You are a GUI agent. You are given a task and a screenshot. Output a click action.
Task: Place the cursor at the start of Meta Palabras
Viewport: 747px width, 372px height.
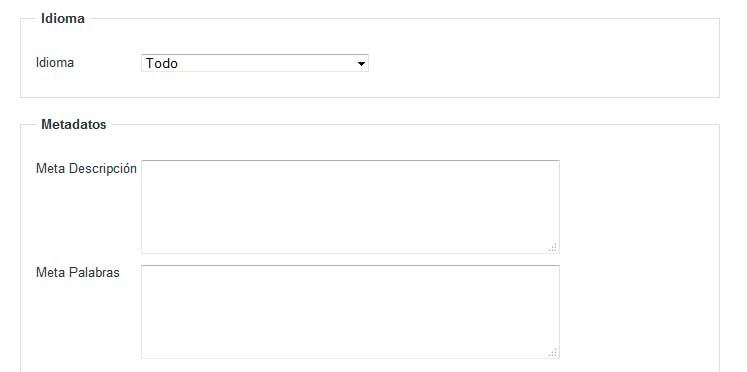pos(146,271)
